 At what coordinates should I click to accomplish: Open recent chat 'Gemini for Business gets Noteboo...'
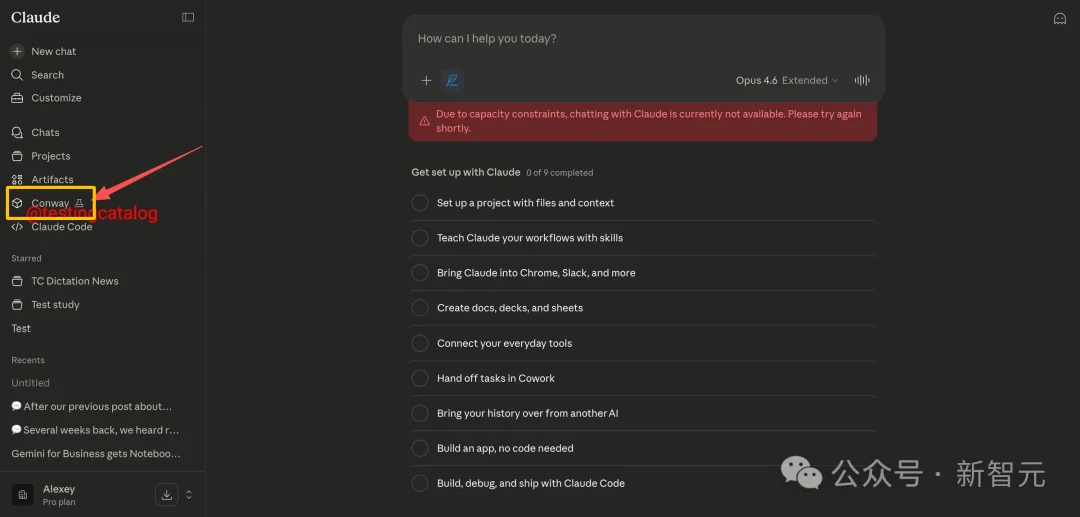(x=95, y=453)
